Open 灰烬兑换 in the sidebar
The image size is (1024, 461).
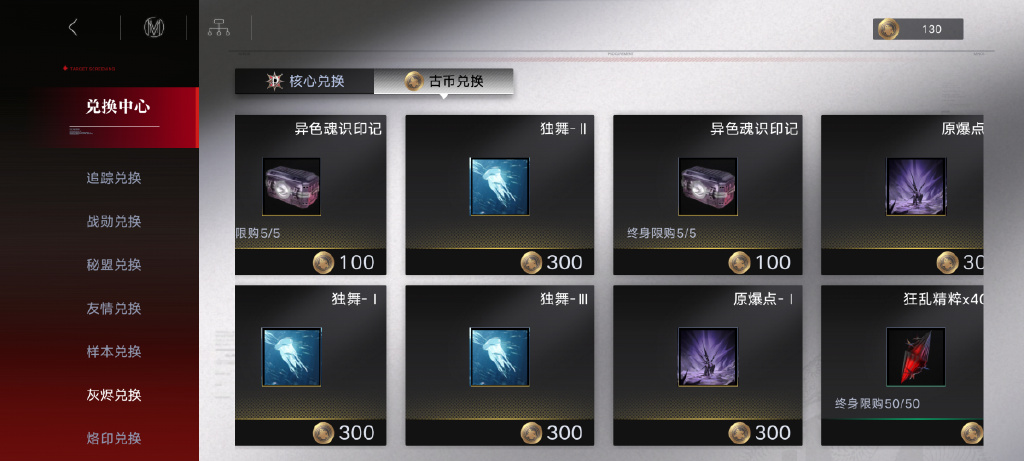[x=114, y=395]
